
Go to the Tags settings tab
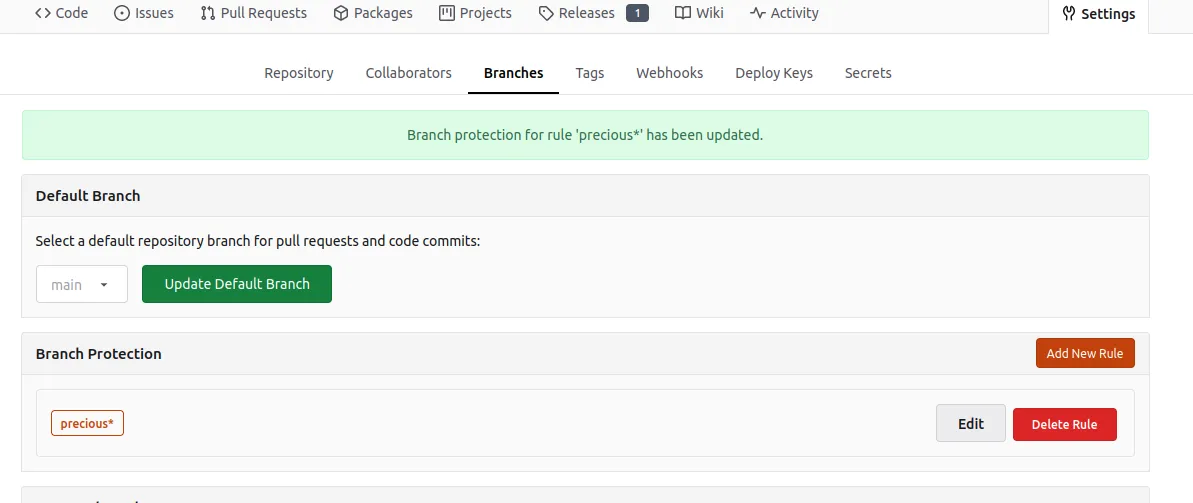click(x=590, y=73)
